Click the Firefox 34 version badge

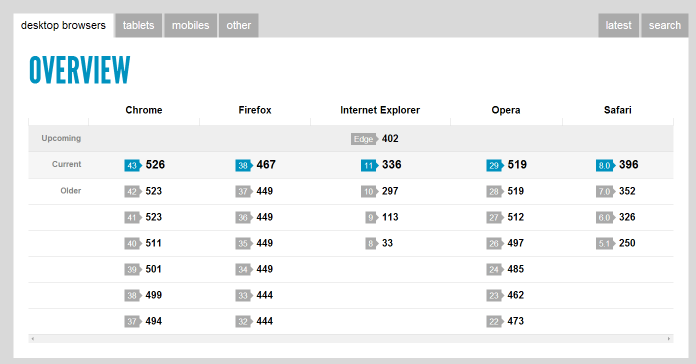(x=244, y=269)
